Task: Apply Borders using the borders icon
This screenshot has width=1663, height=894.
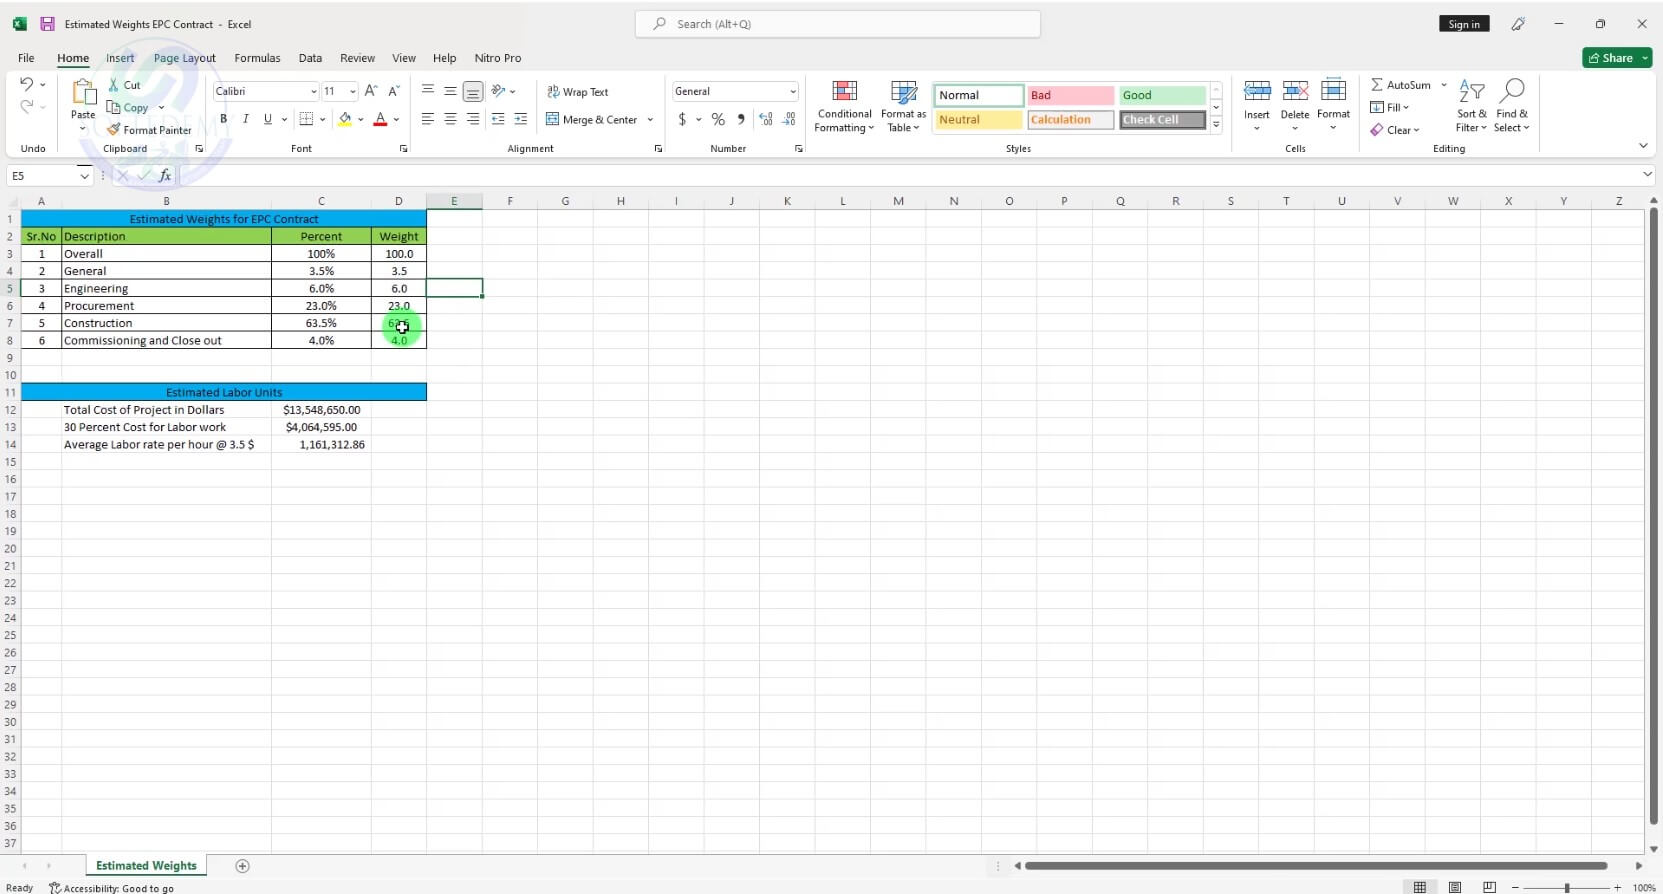Action: pos(307,119)
